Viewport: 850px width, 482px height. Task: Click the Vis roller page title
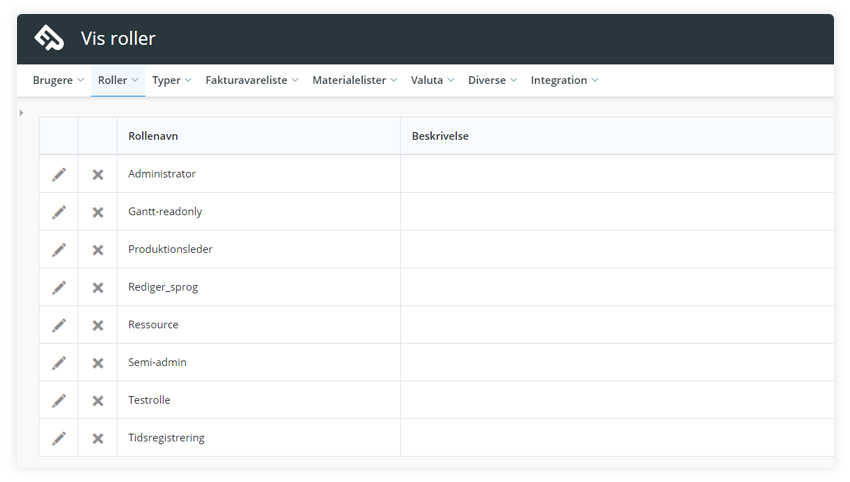click(118, 38)
